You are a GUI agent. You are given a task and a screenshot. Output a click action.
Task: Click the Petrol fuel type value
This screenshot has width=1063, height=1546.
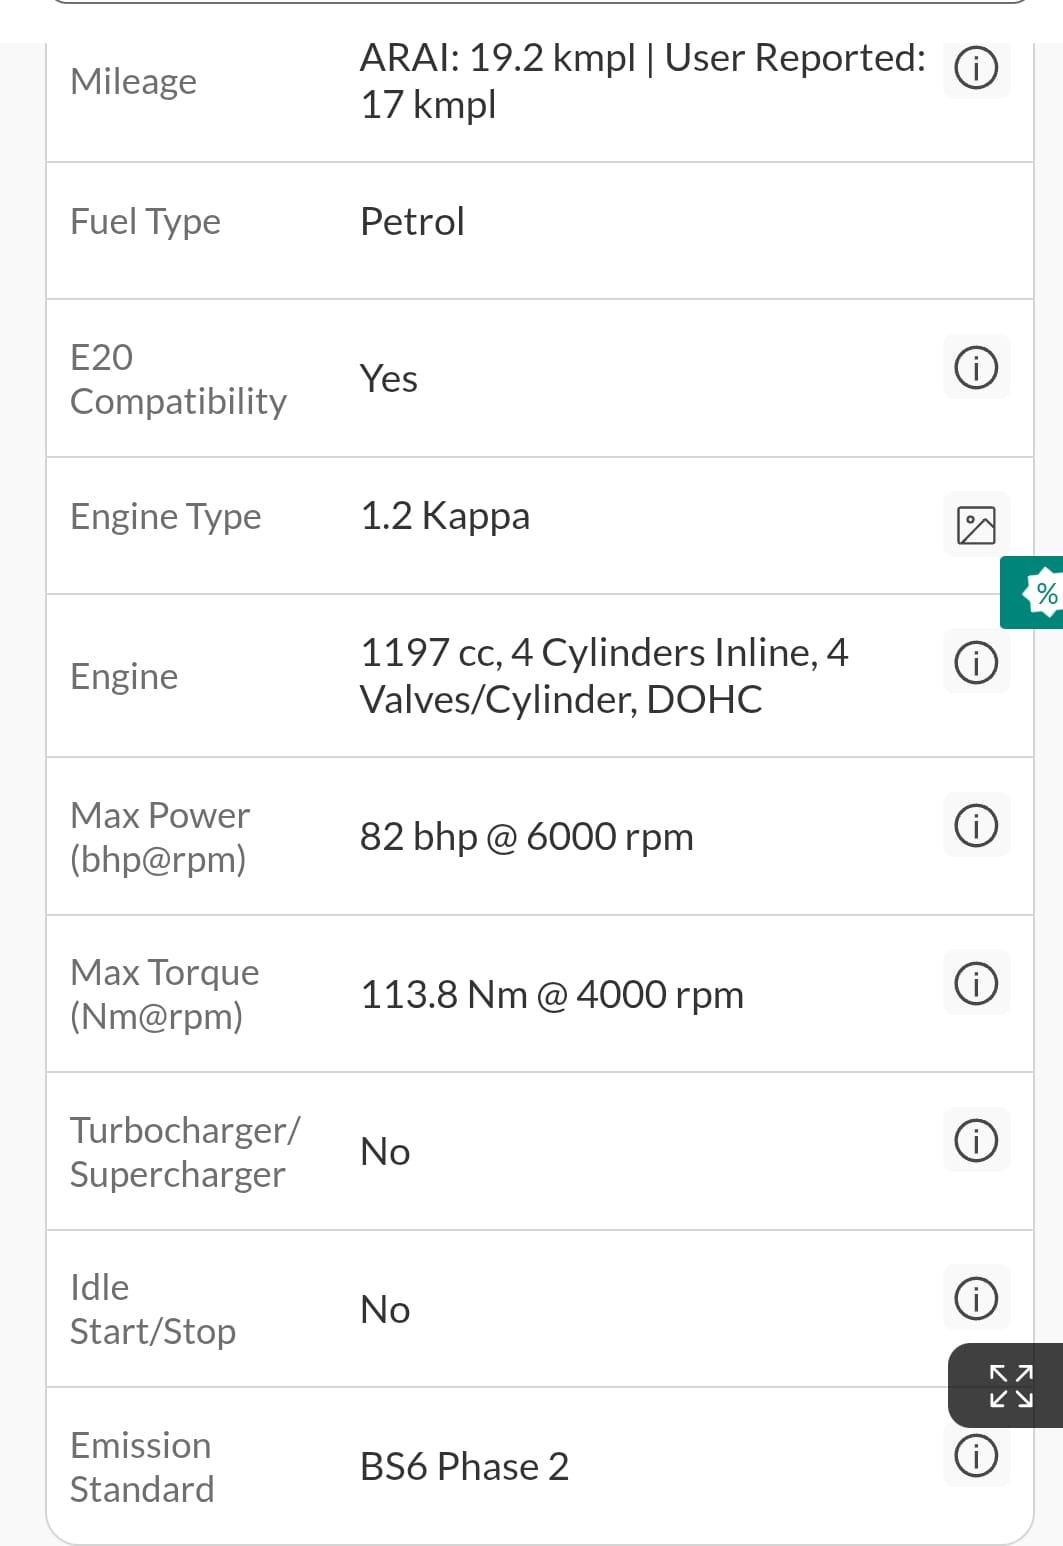(412, 222)
